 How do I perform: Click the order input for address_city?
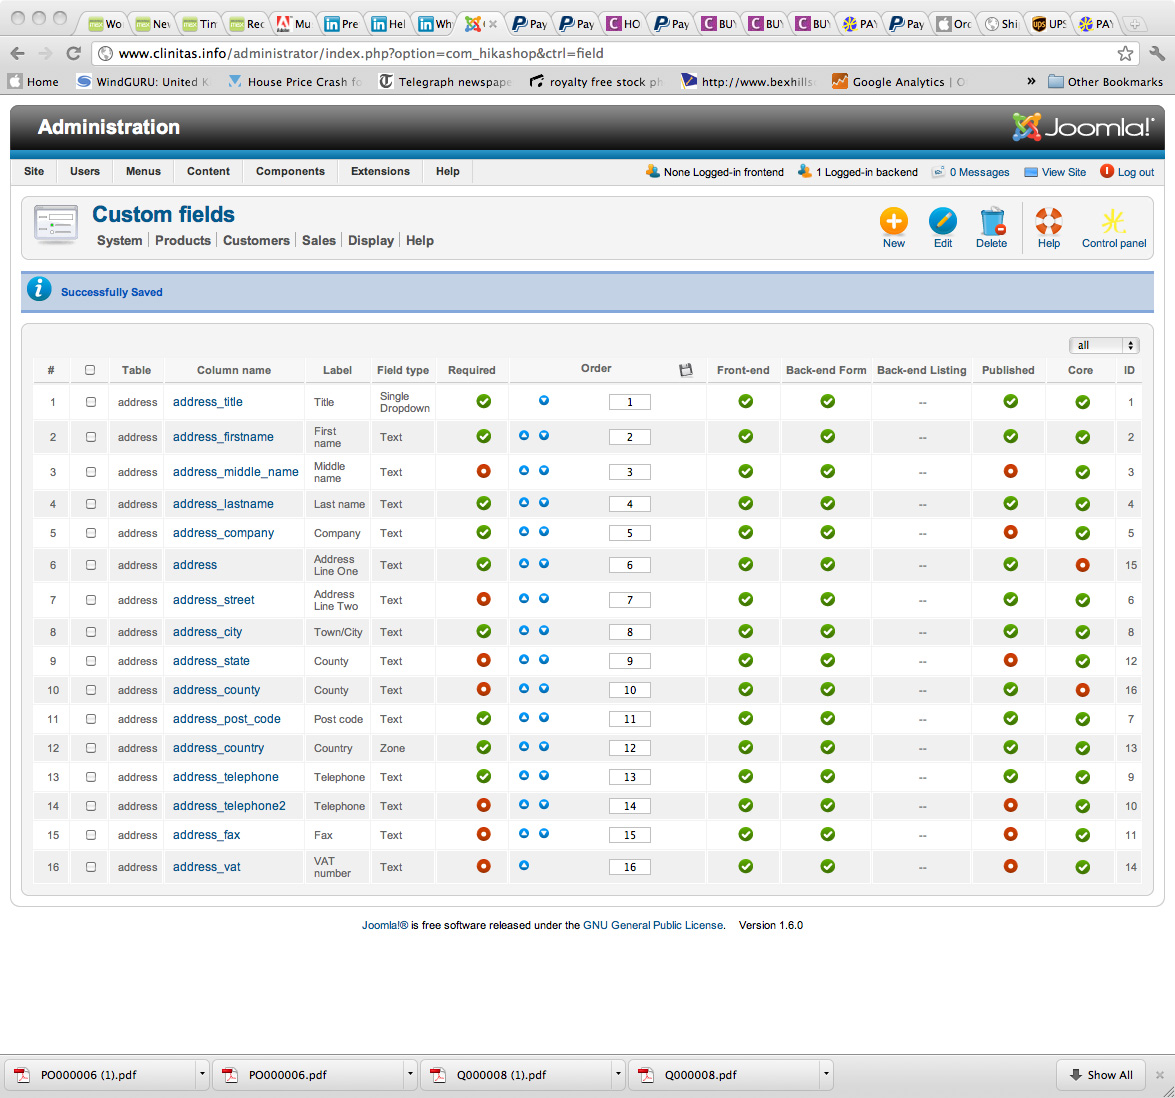(x=630, y=632)
